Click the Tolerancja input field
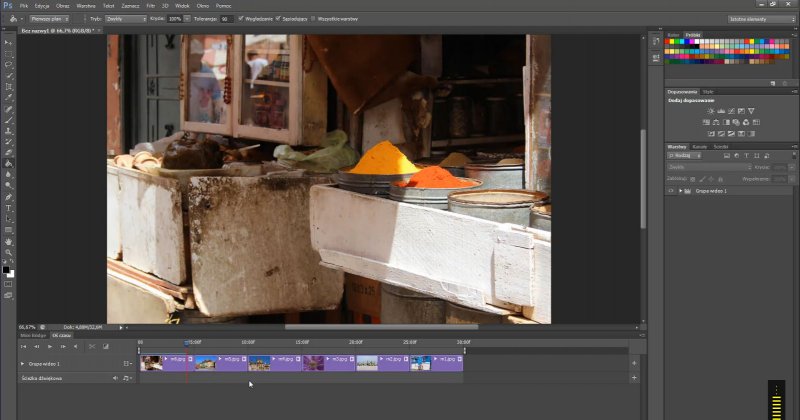The image size is (800, 420). (x=226, y=18)
